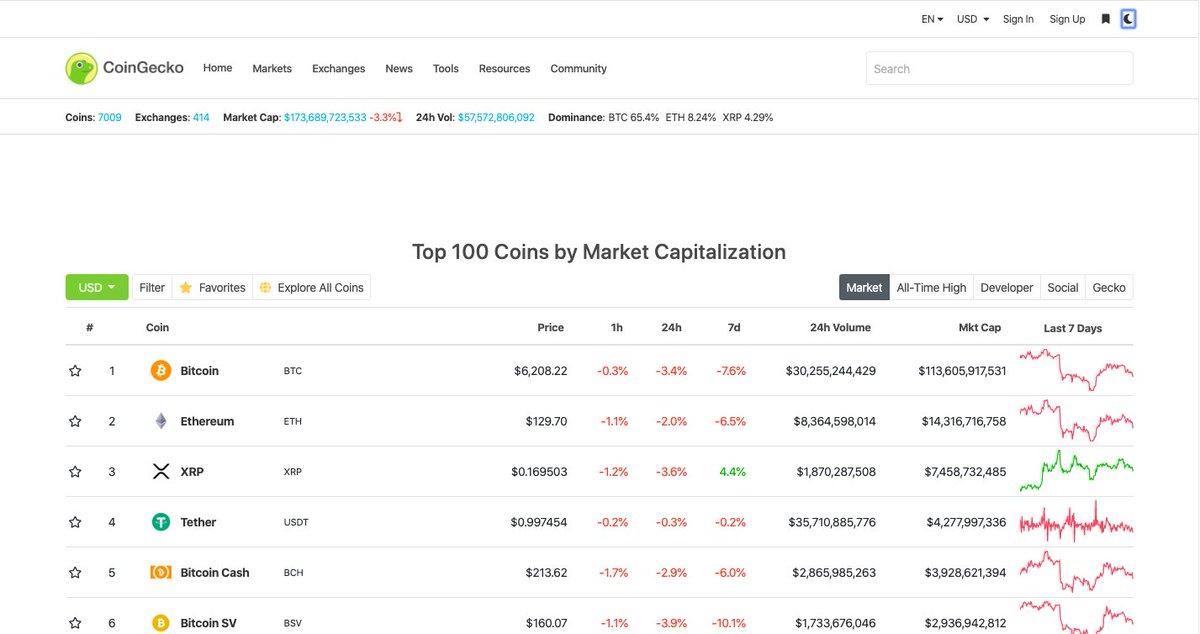The image size is (1200, 634).
Task: Sort by Mkt Cap column header
Action: [979, 328]
